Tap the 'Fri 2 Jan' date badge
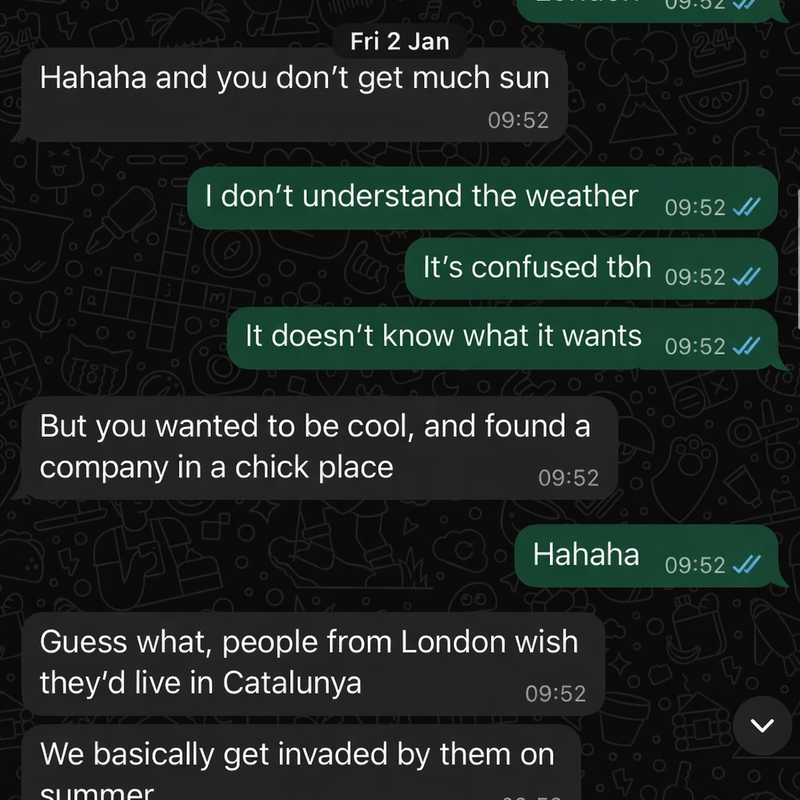The image size is (800, 800). pos(399,41)
